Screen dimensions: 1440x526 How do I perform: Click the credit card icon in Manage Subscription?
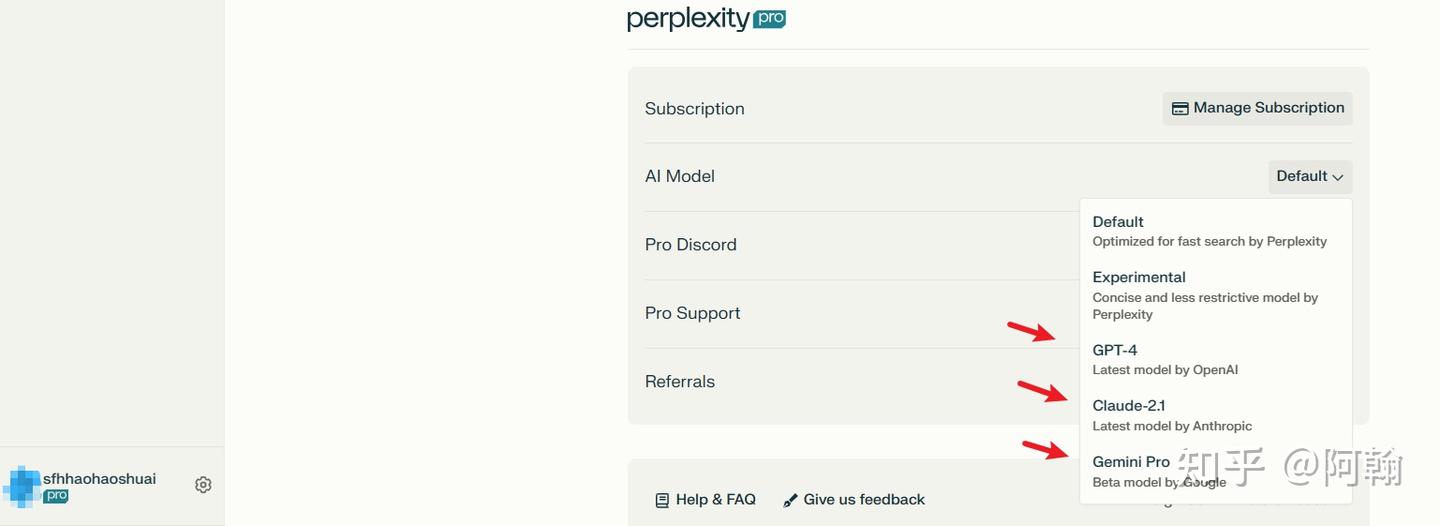coord(1180,108)
